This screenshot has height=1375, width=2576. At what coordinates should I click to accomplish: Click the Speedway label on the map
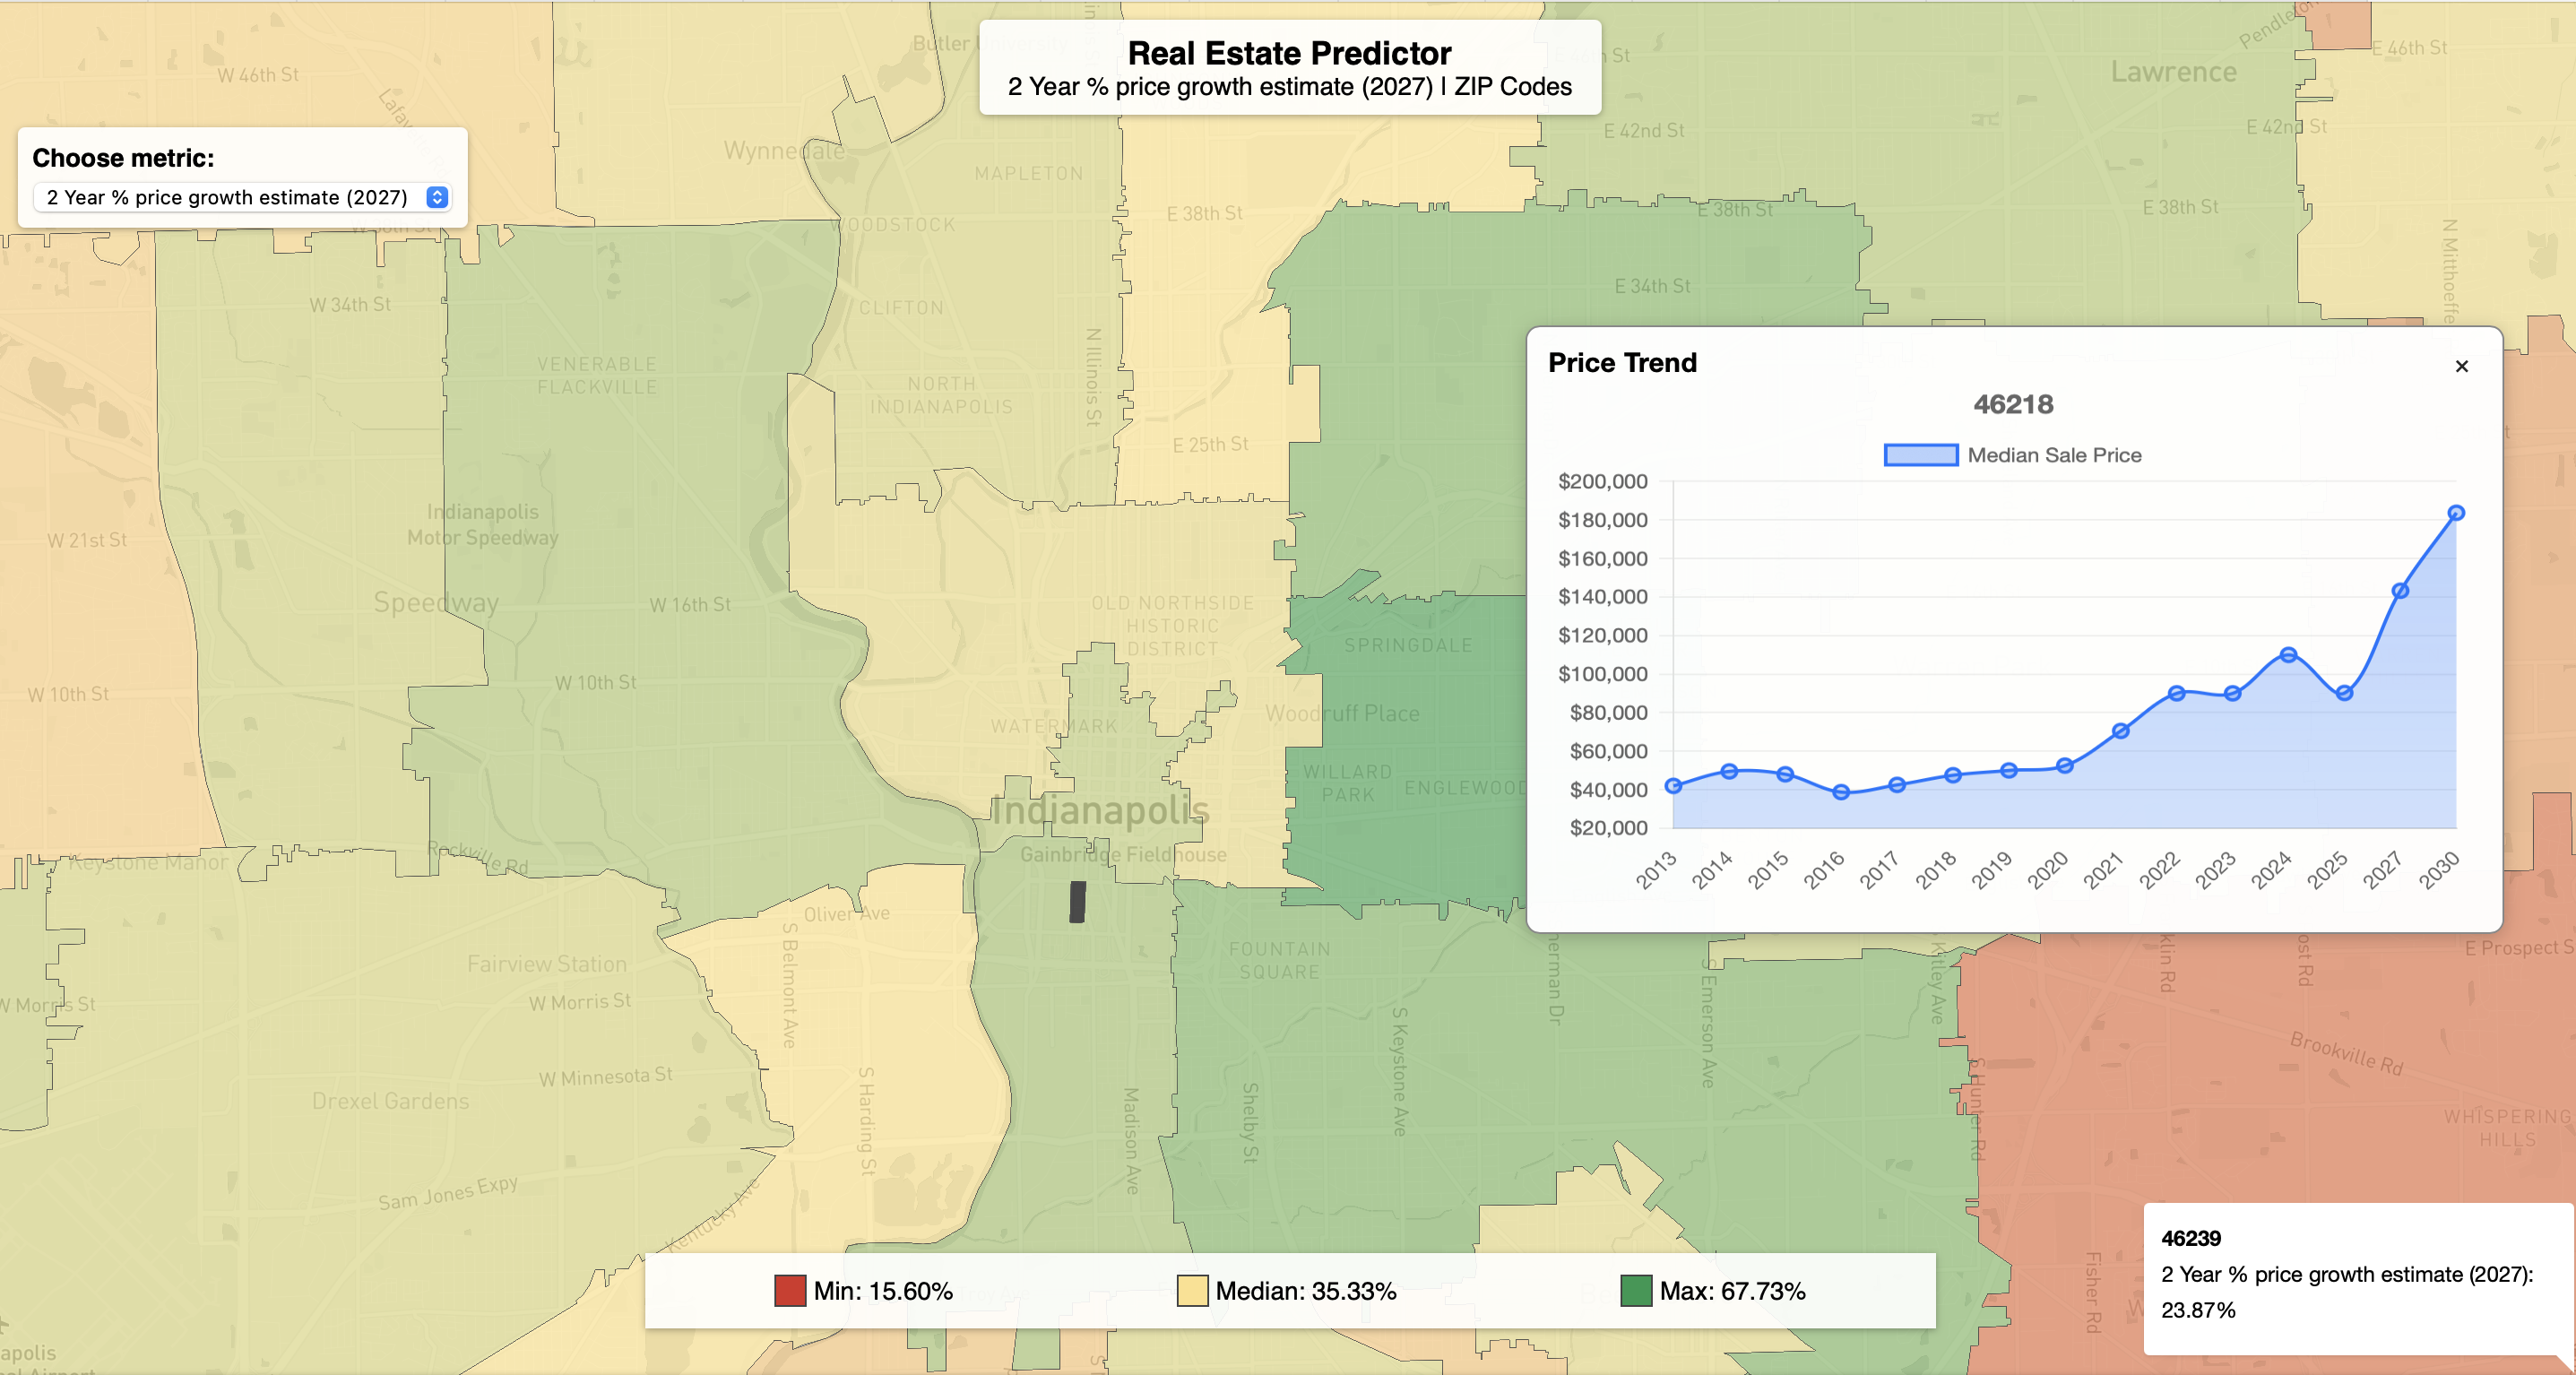[436, 602]
